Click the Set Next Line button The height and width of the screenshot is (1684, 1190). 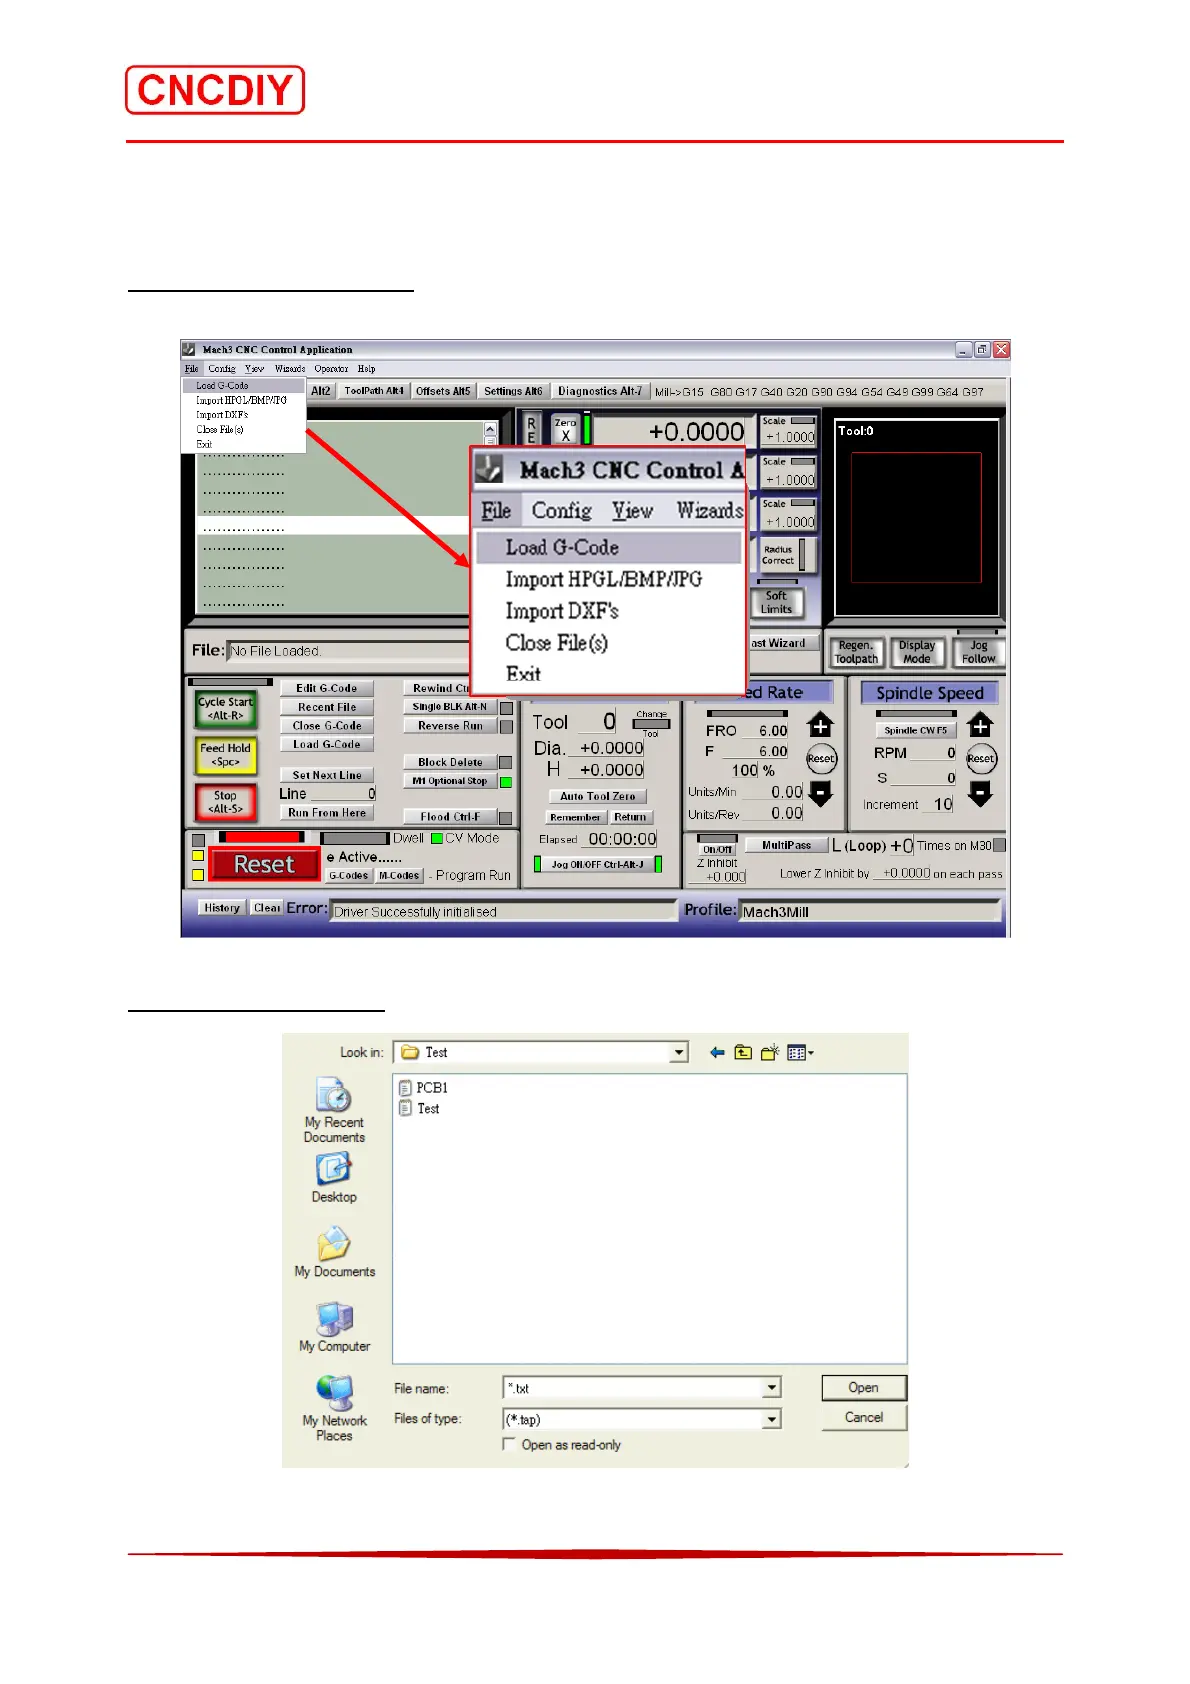[x=326, y=775]
